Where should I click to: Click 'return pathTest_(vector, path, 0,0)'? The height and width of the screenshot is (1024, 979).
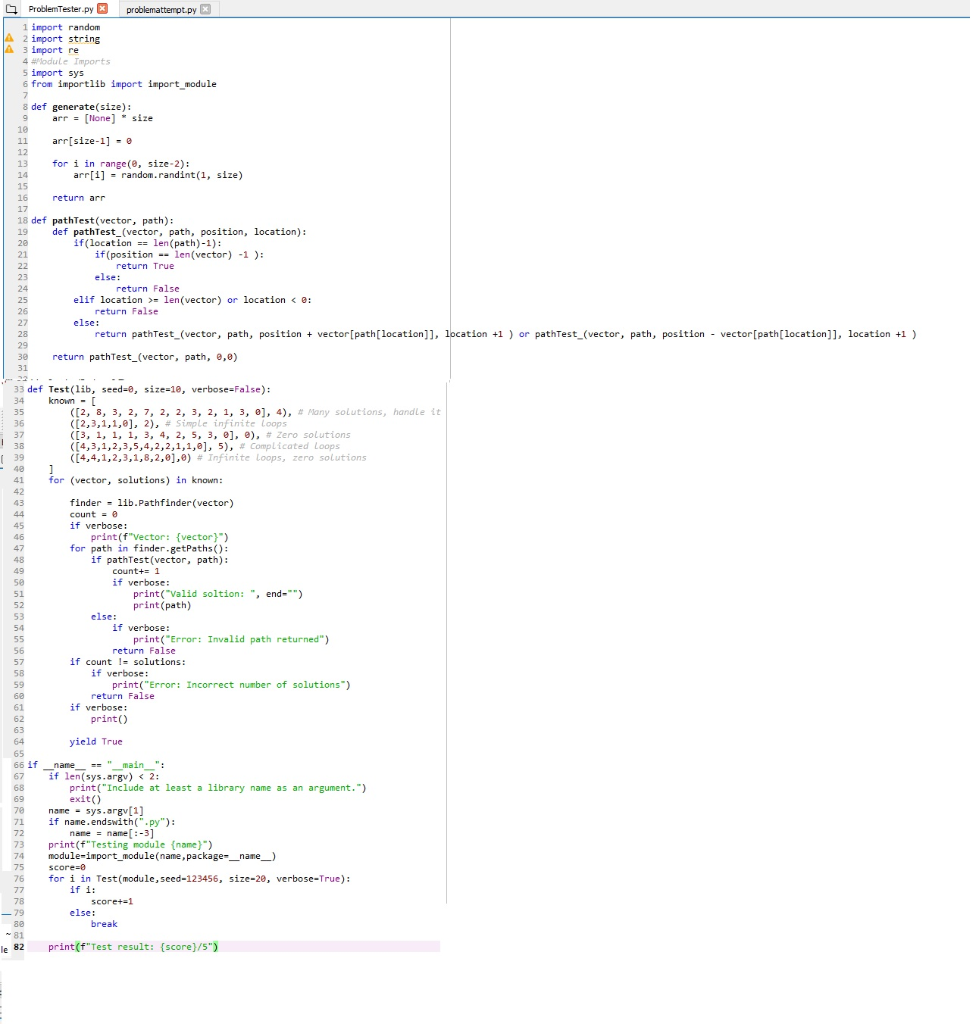145,357
